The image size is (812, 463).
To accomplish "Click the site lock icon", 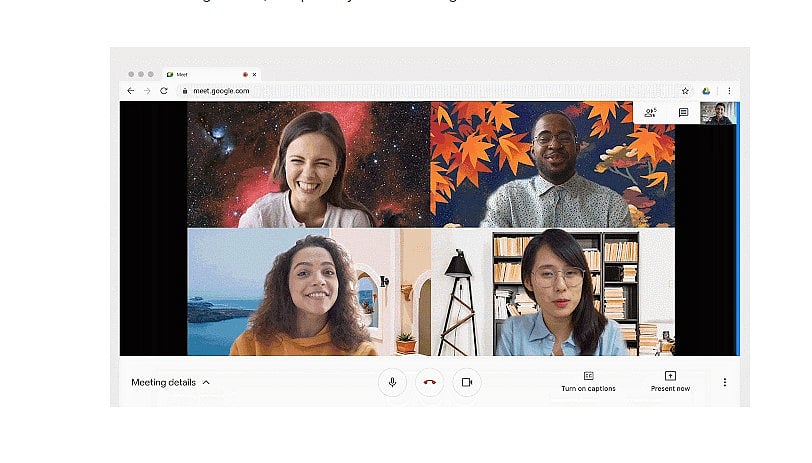I will (x=185, y=91).
